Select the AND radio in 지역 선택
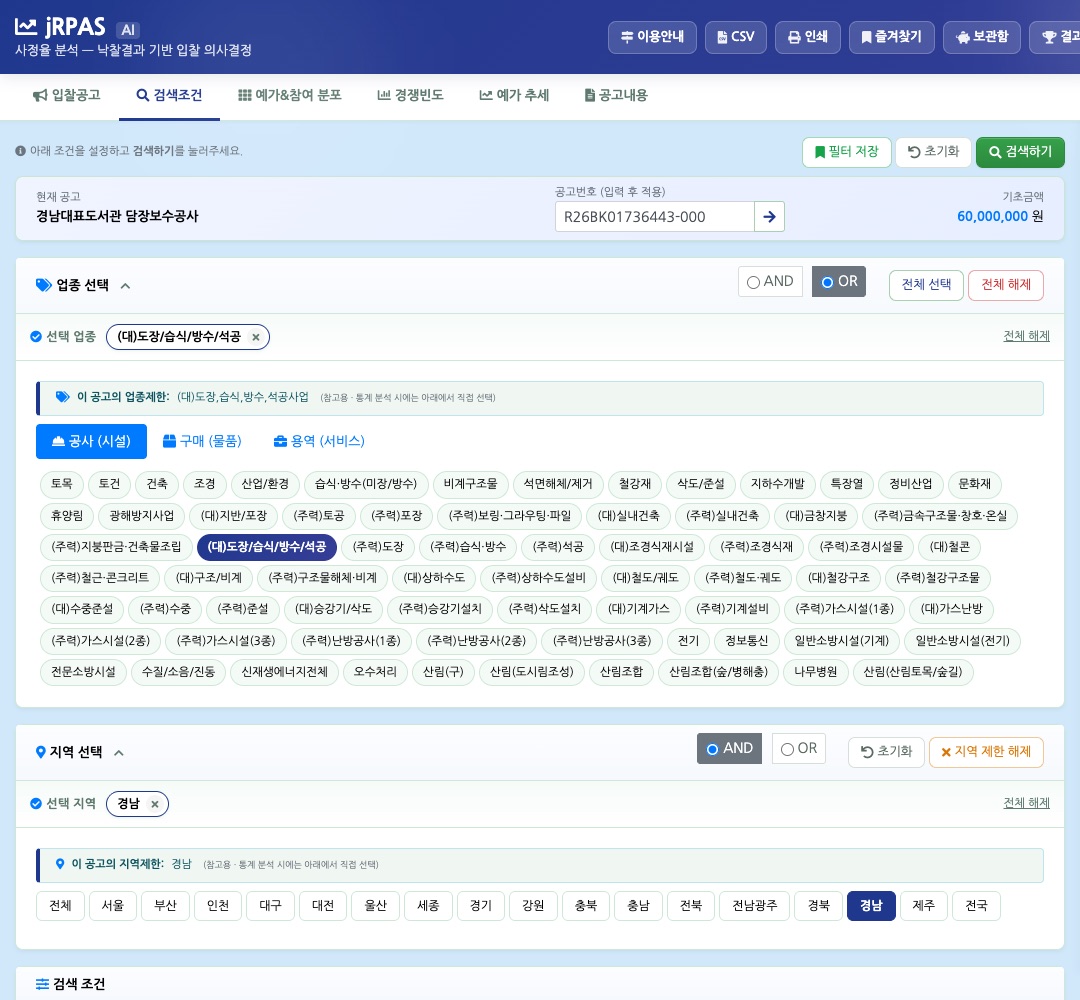The width and height of the screenshot is (1080, 1000). (729, 749)
